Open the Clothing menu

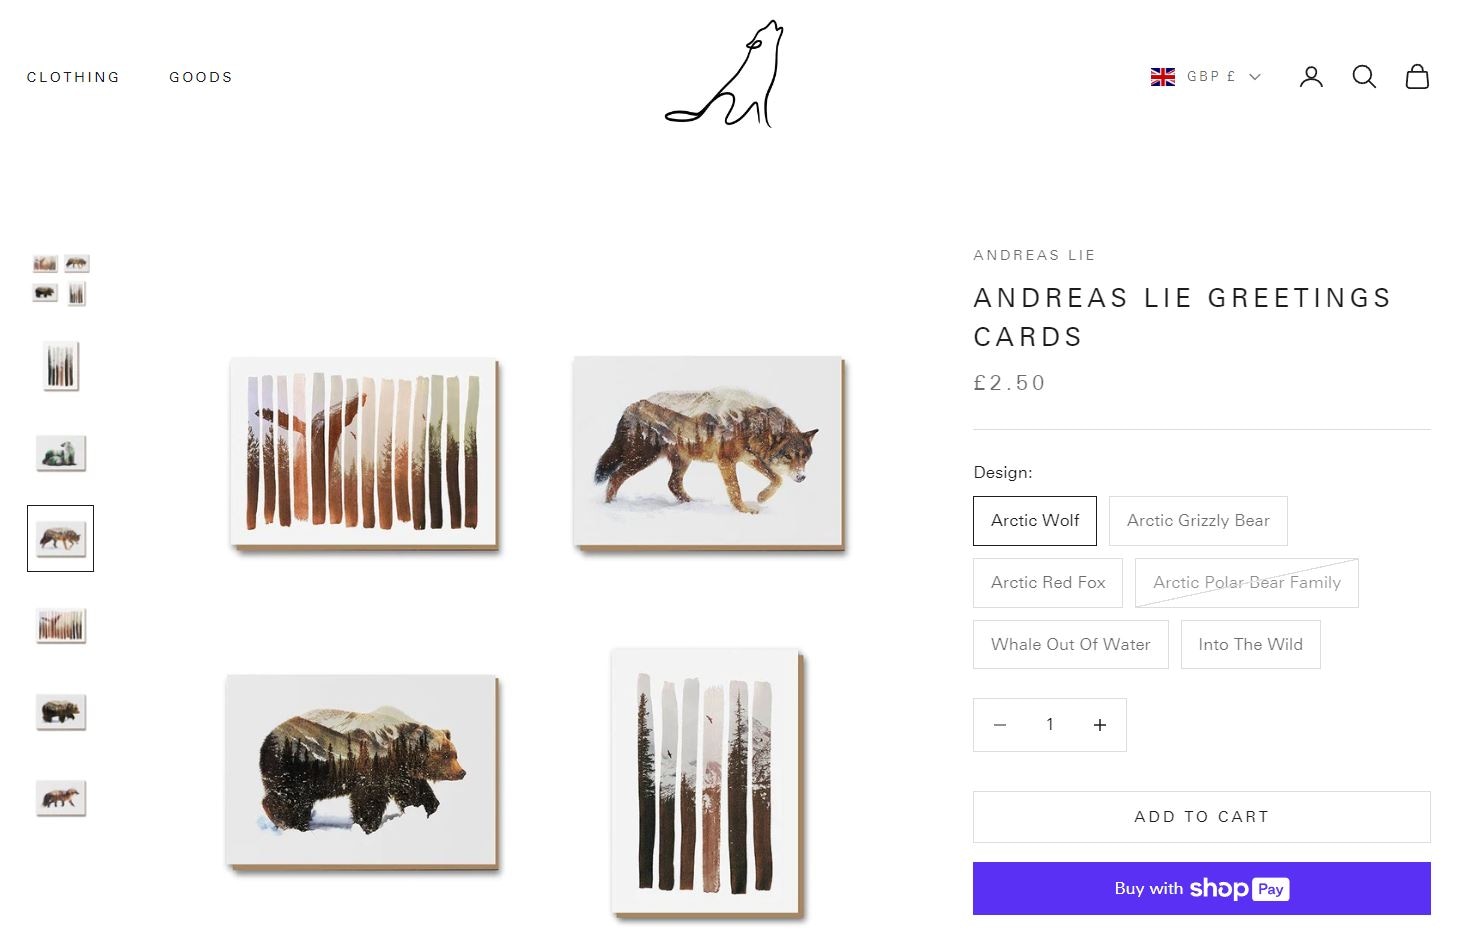click(x=73, y=77)
